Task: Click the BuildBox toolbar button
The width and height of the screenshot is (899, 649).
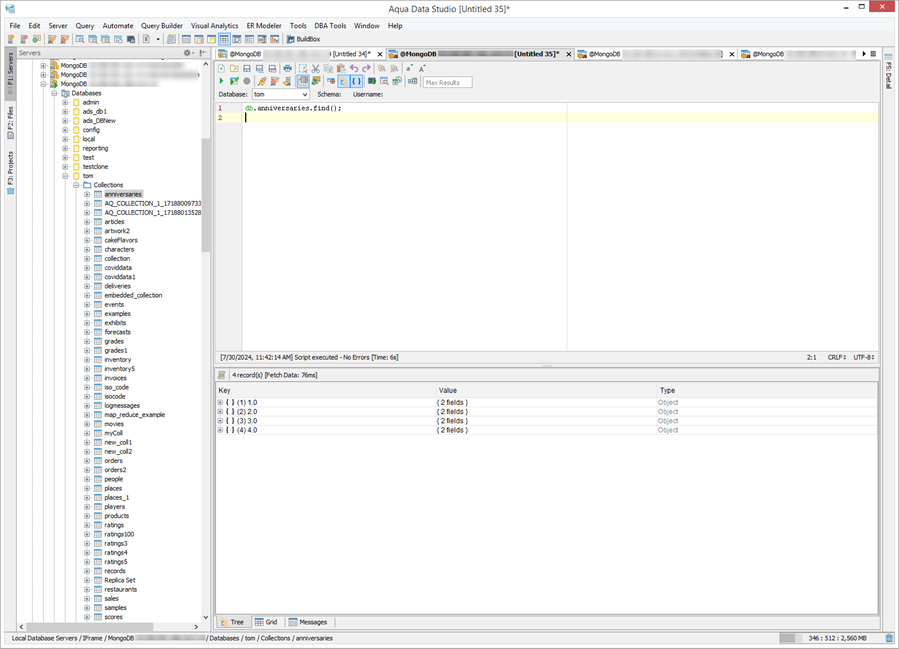Action: coord(304,39)
